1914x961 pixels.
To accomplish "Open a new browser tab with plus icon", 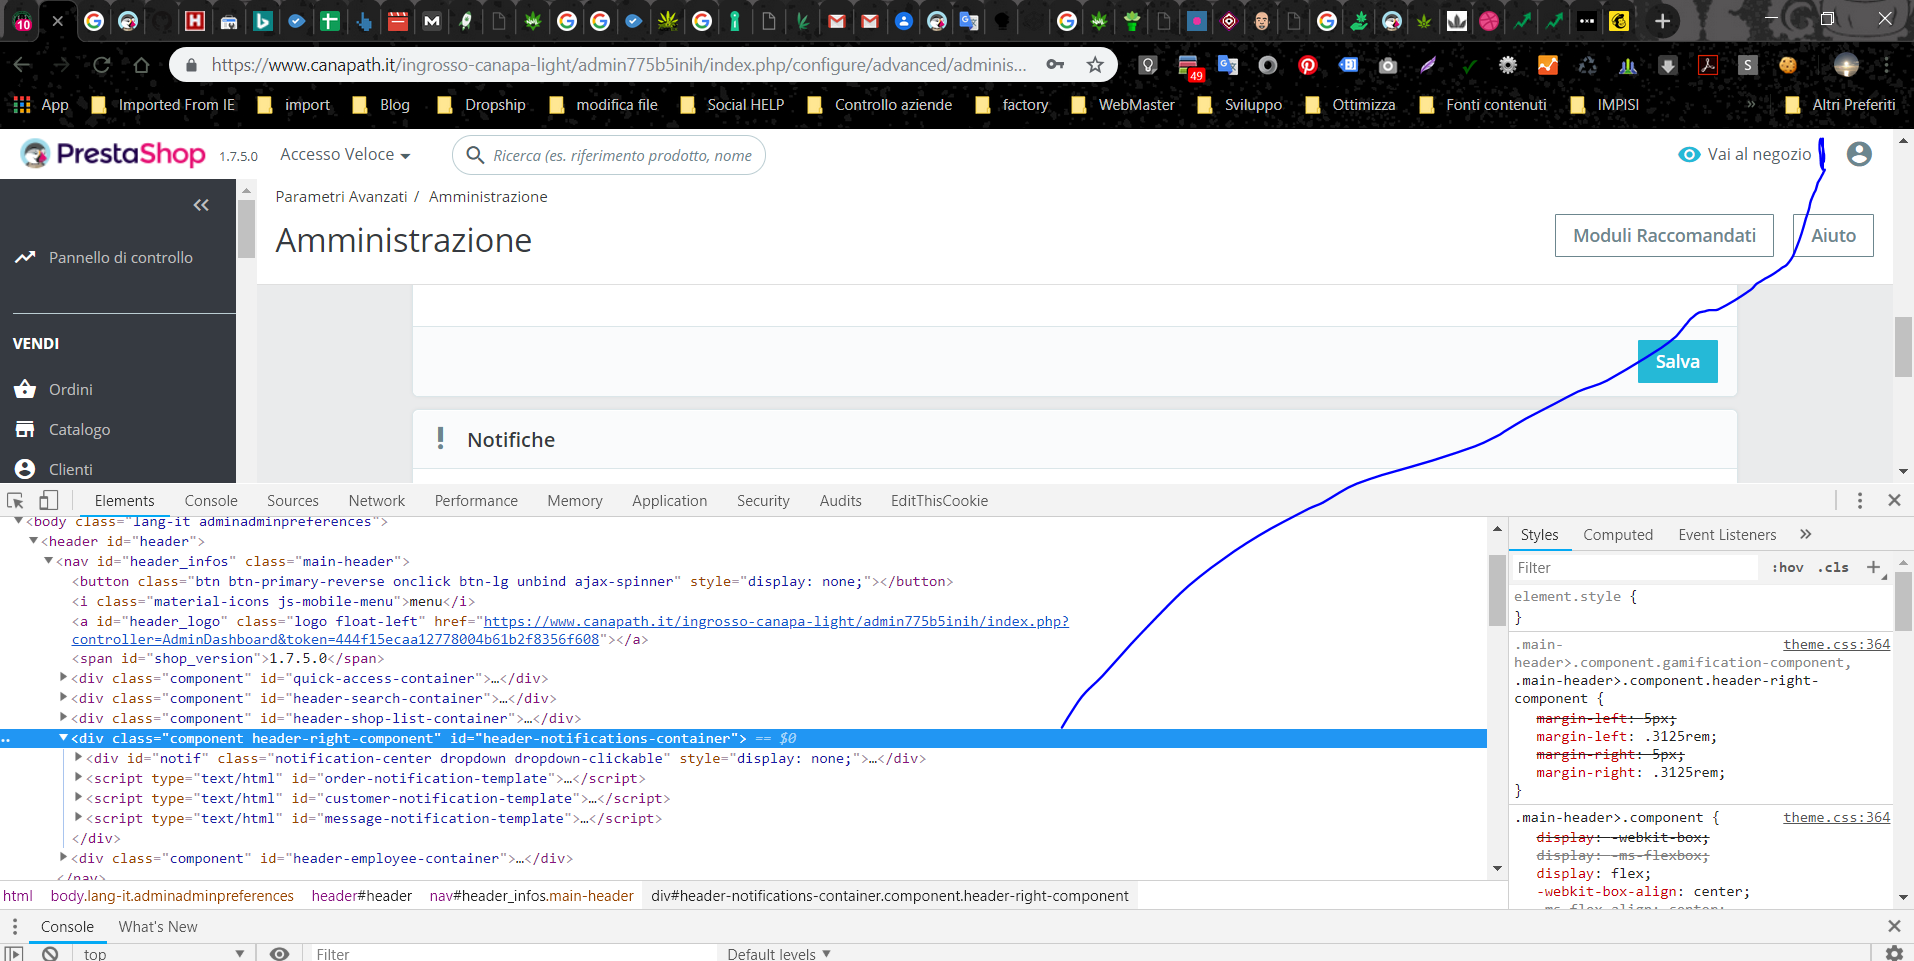I will pos(1663,21).
